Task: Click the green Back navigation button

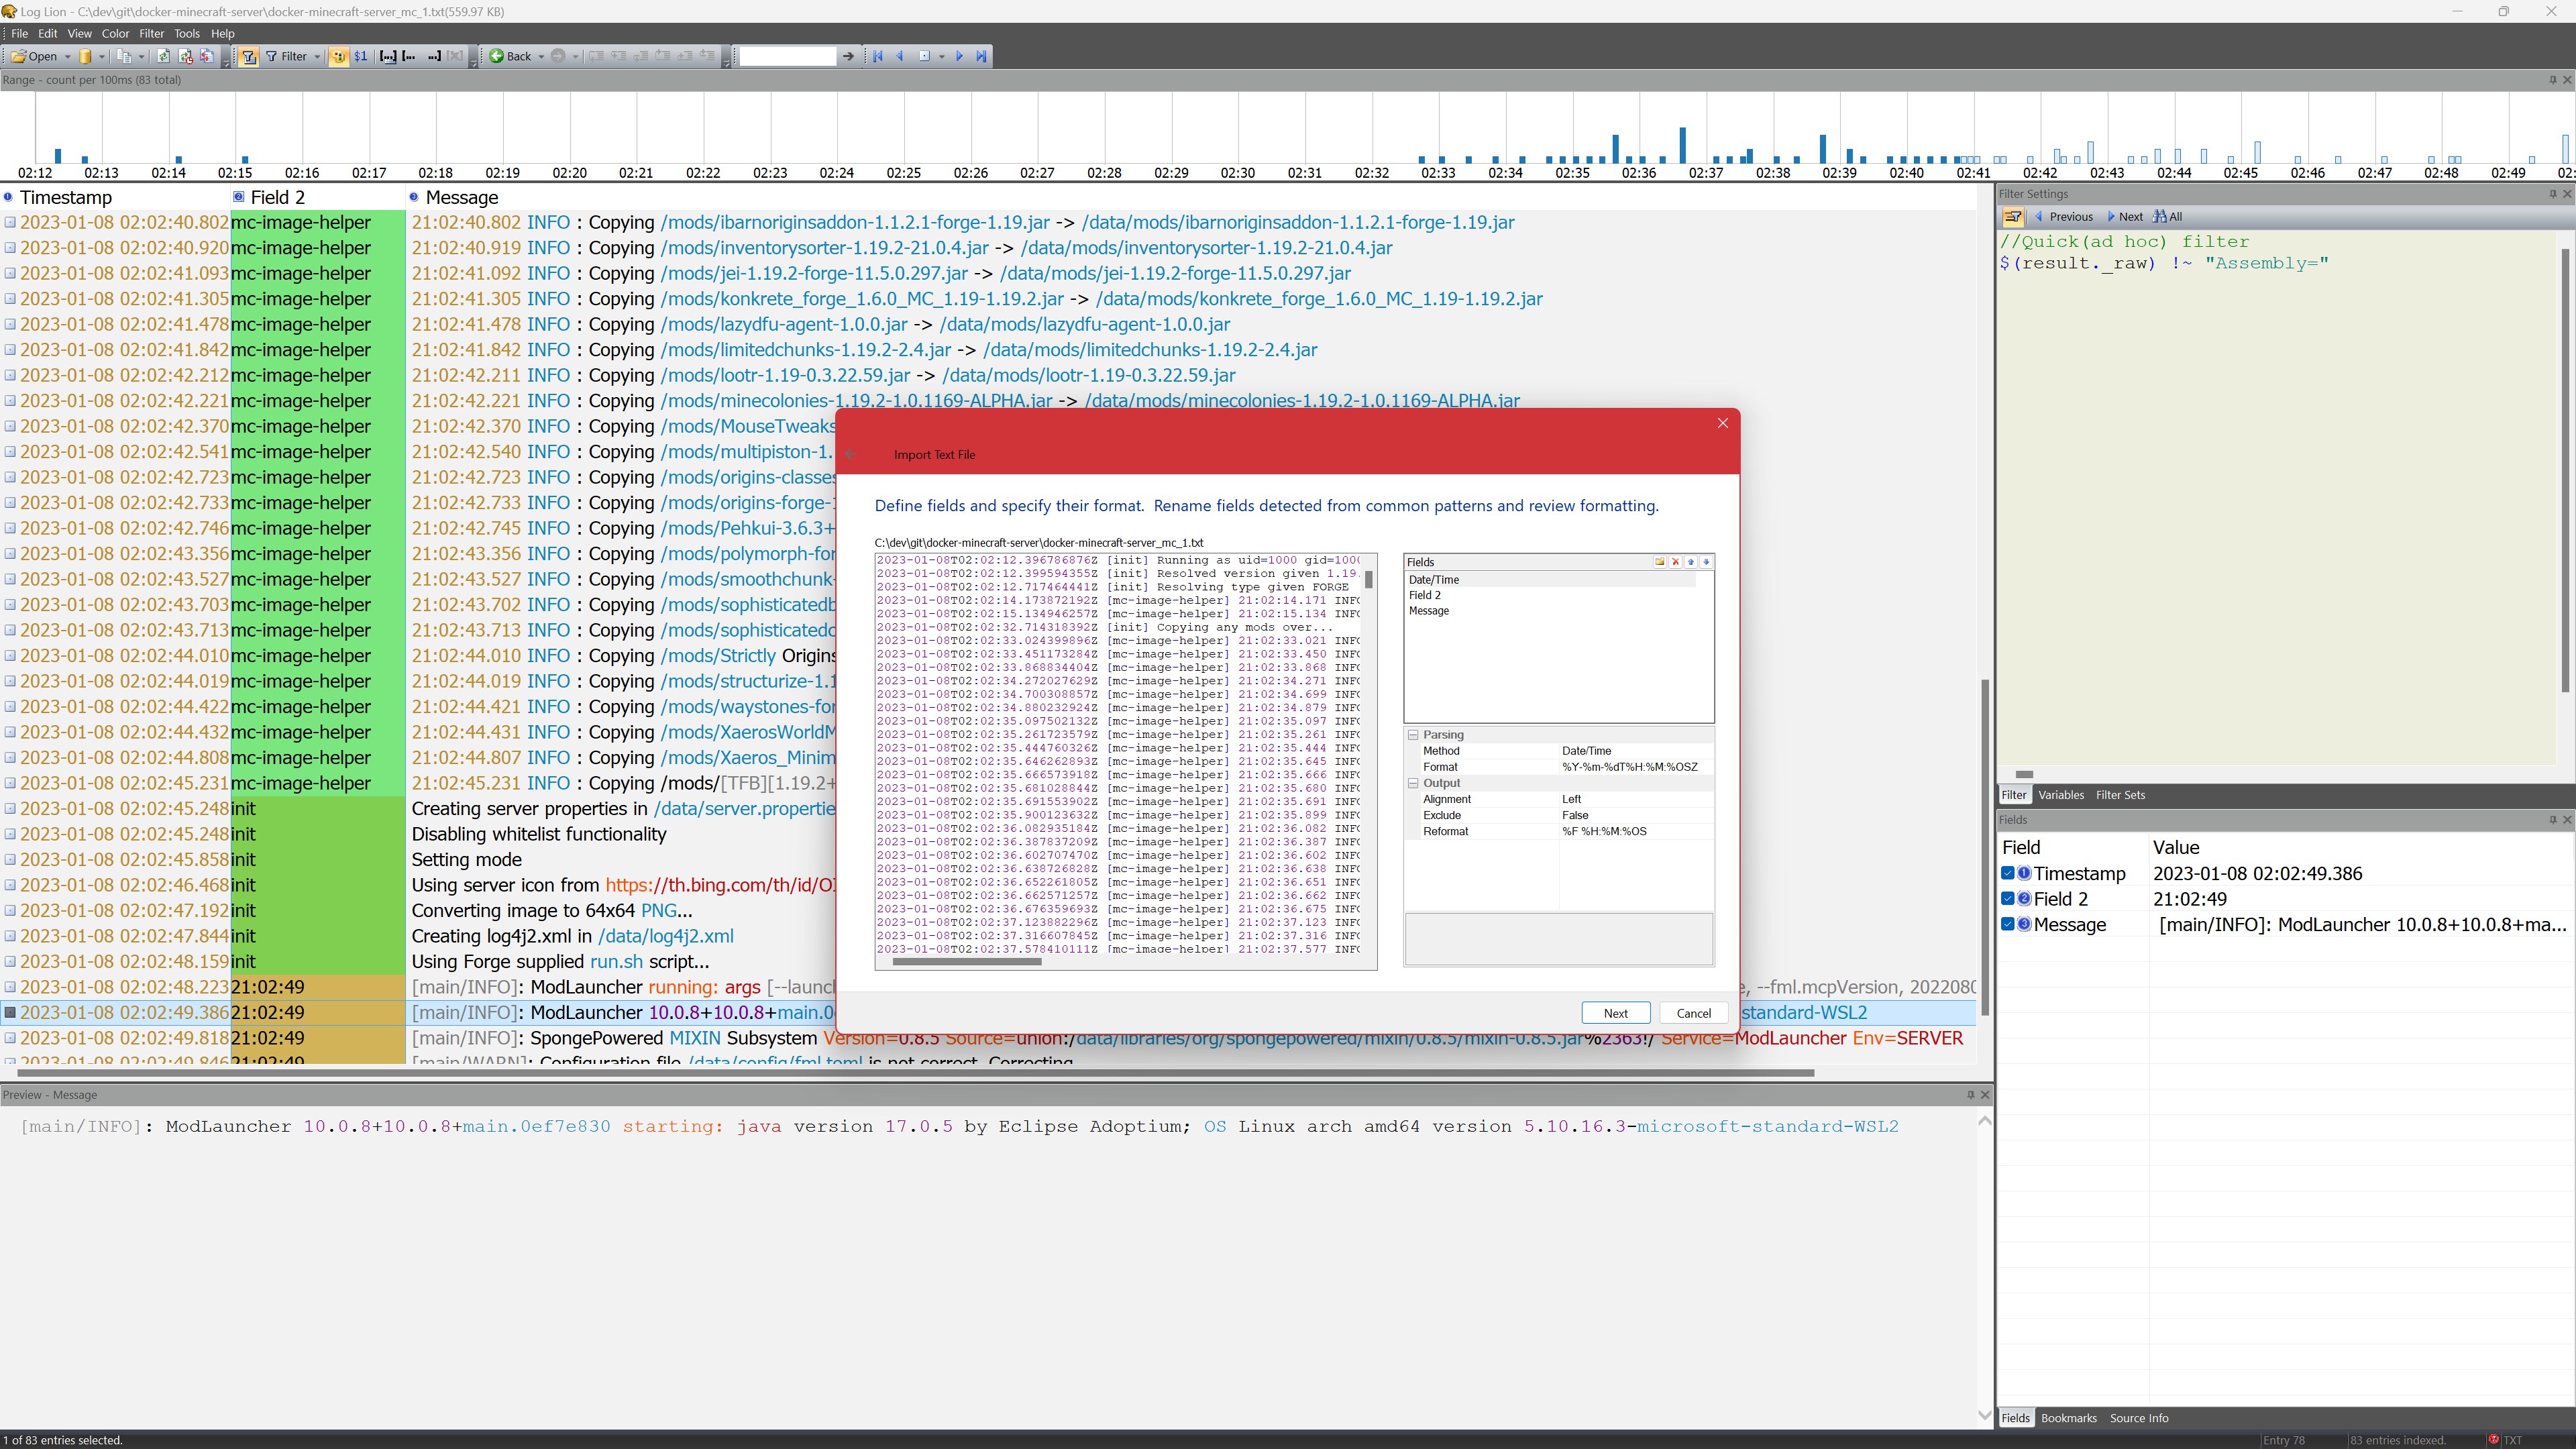Action: [511, 56]
